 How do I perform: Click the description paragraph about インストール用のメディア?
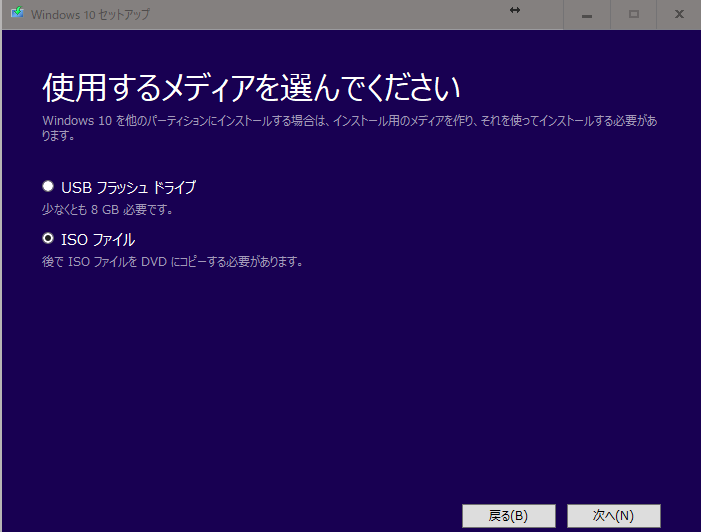(x=350, y=128)
